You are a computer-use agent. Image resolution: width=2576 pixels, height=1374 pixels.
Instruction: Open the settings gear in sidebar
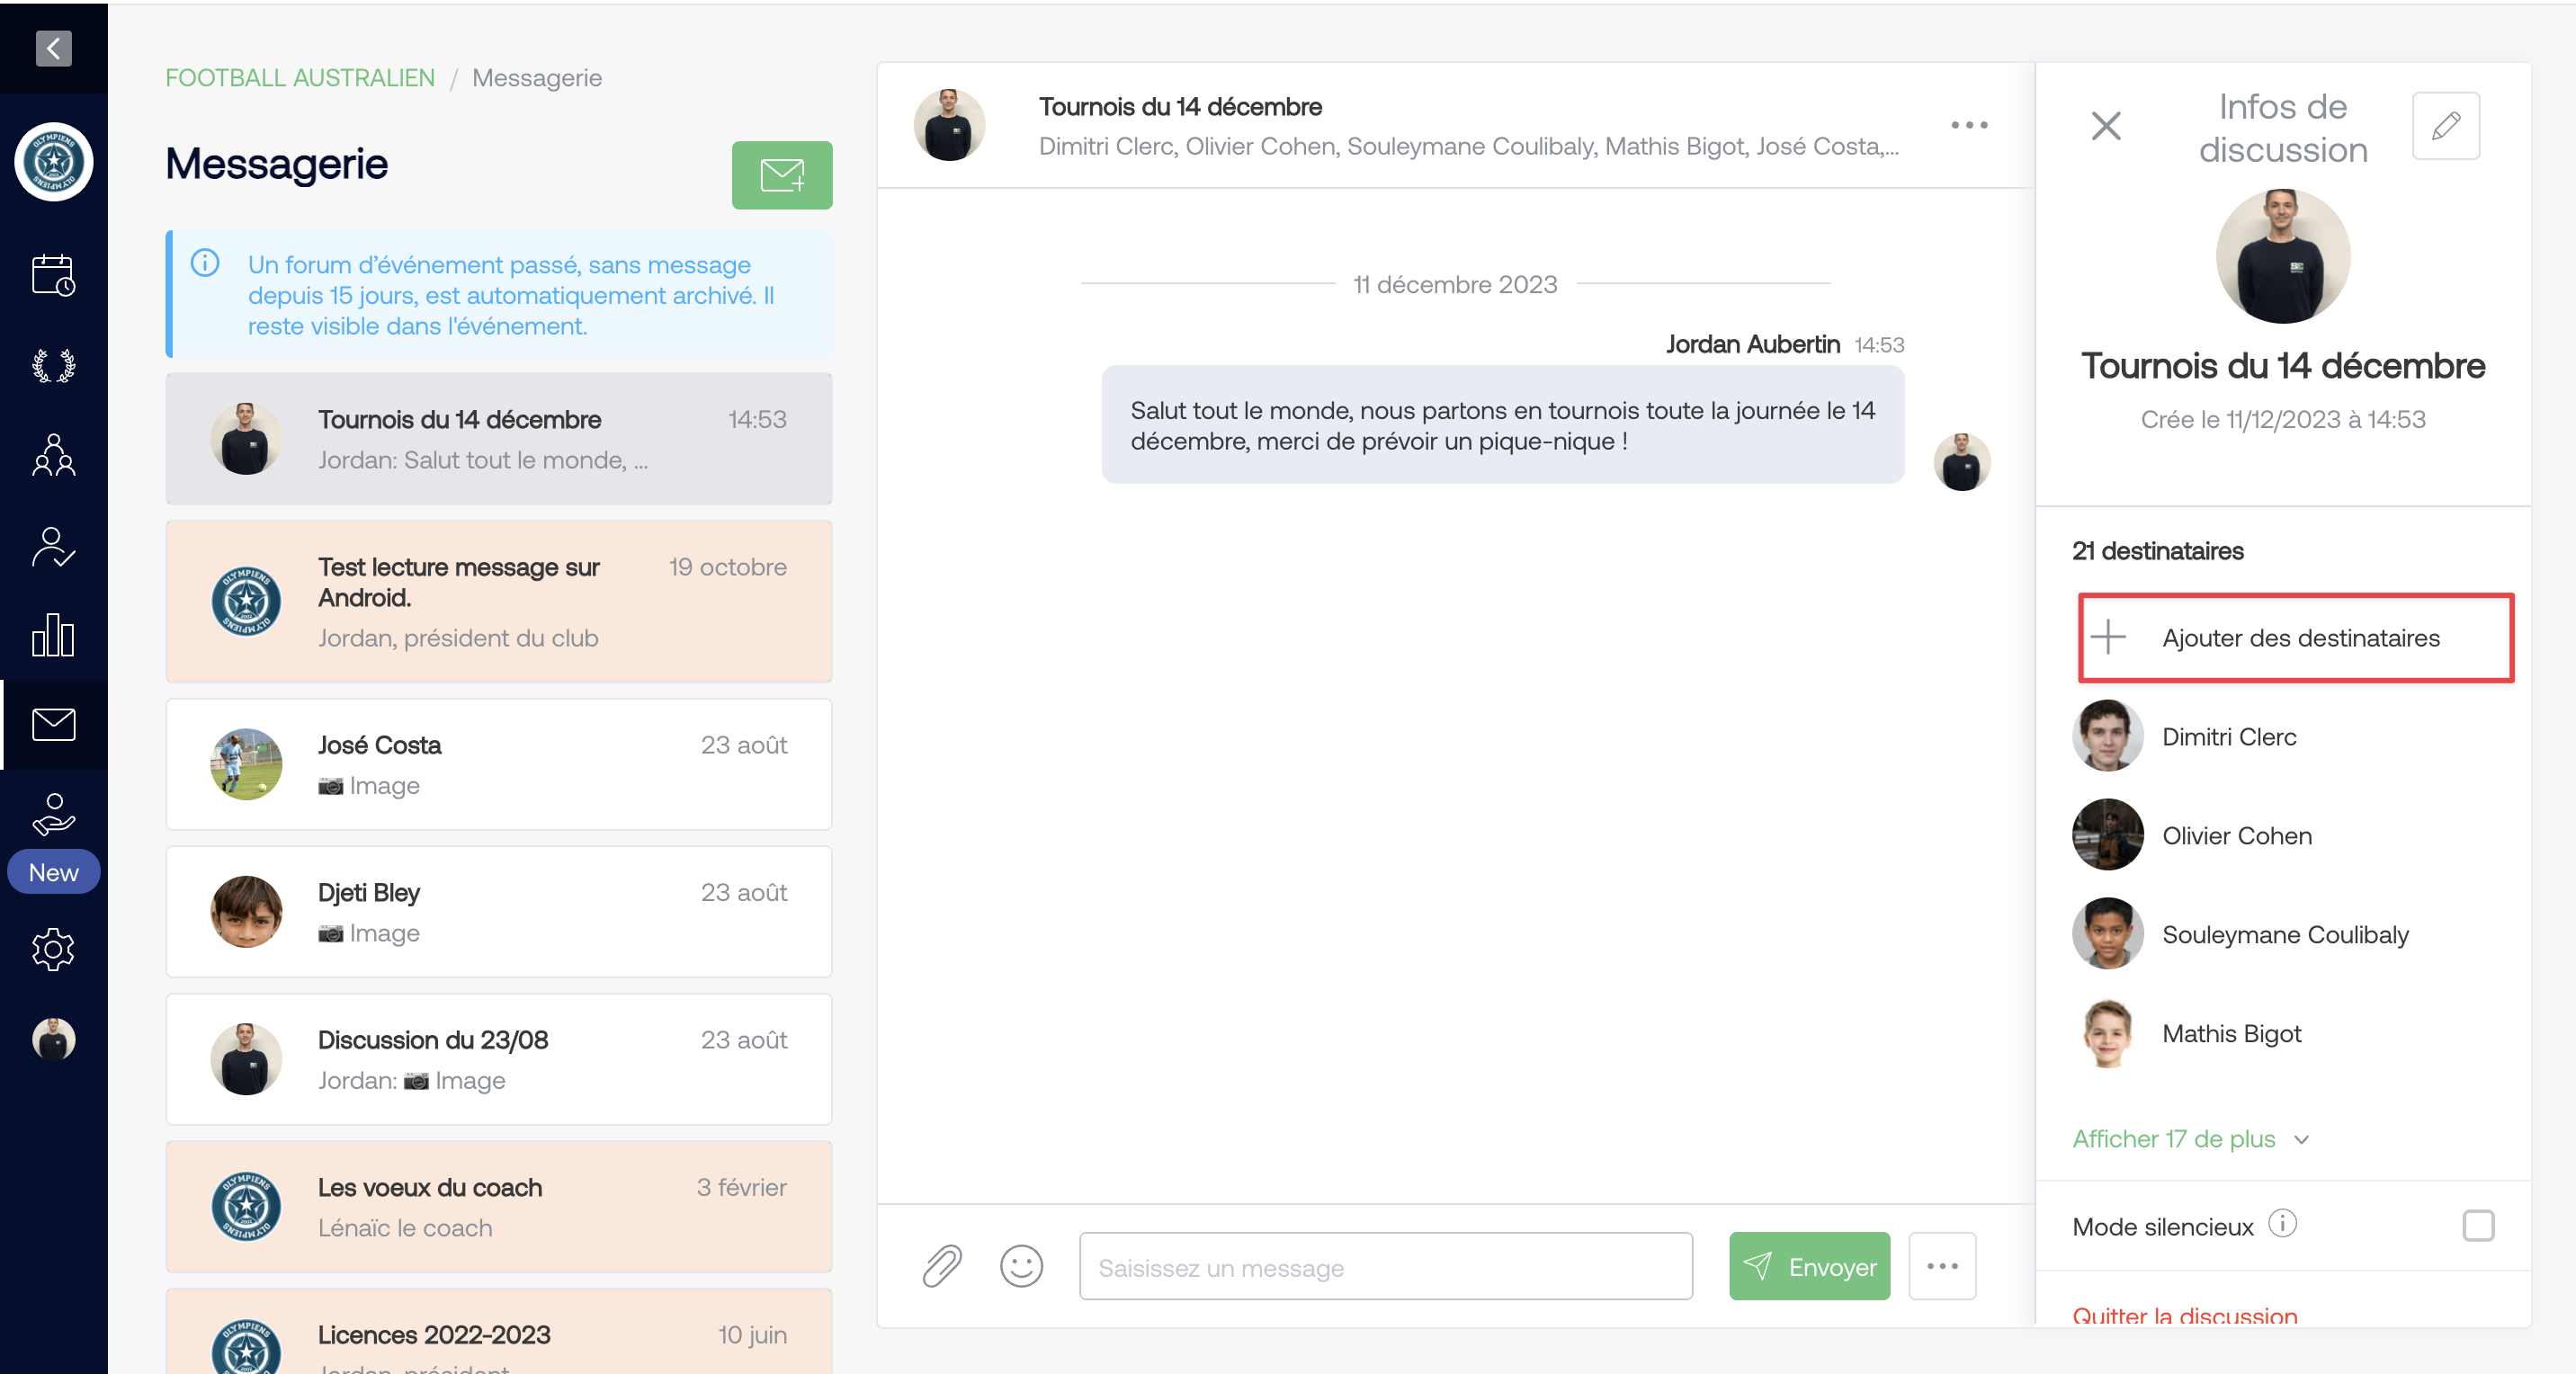(x=53, y=949)
